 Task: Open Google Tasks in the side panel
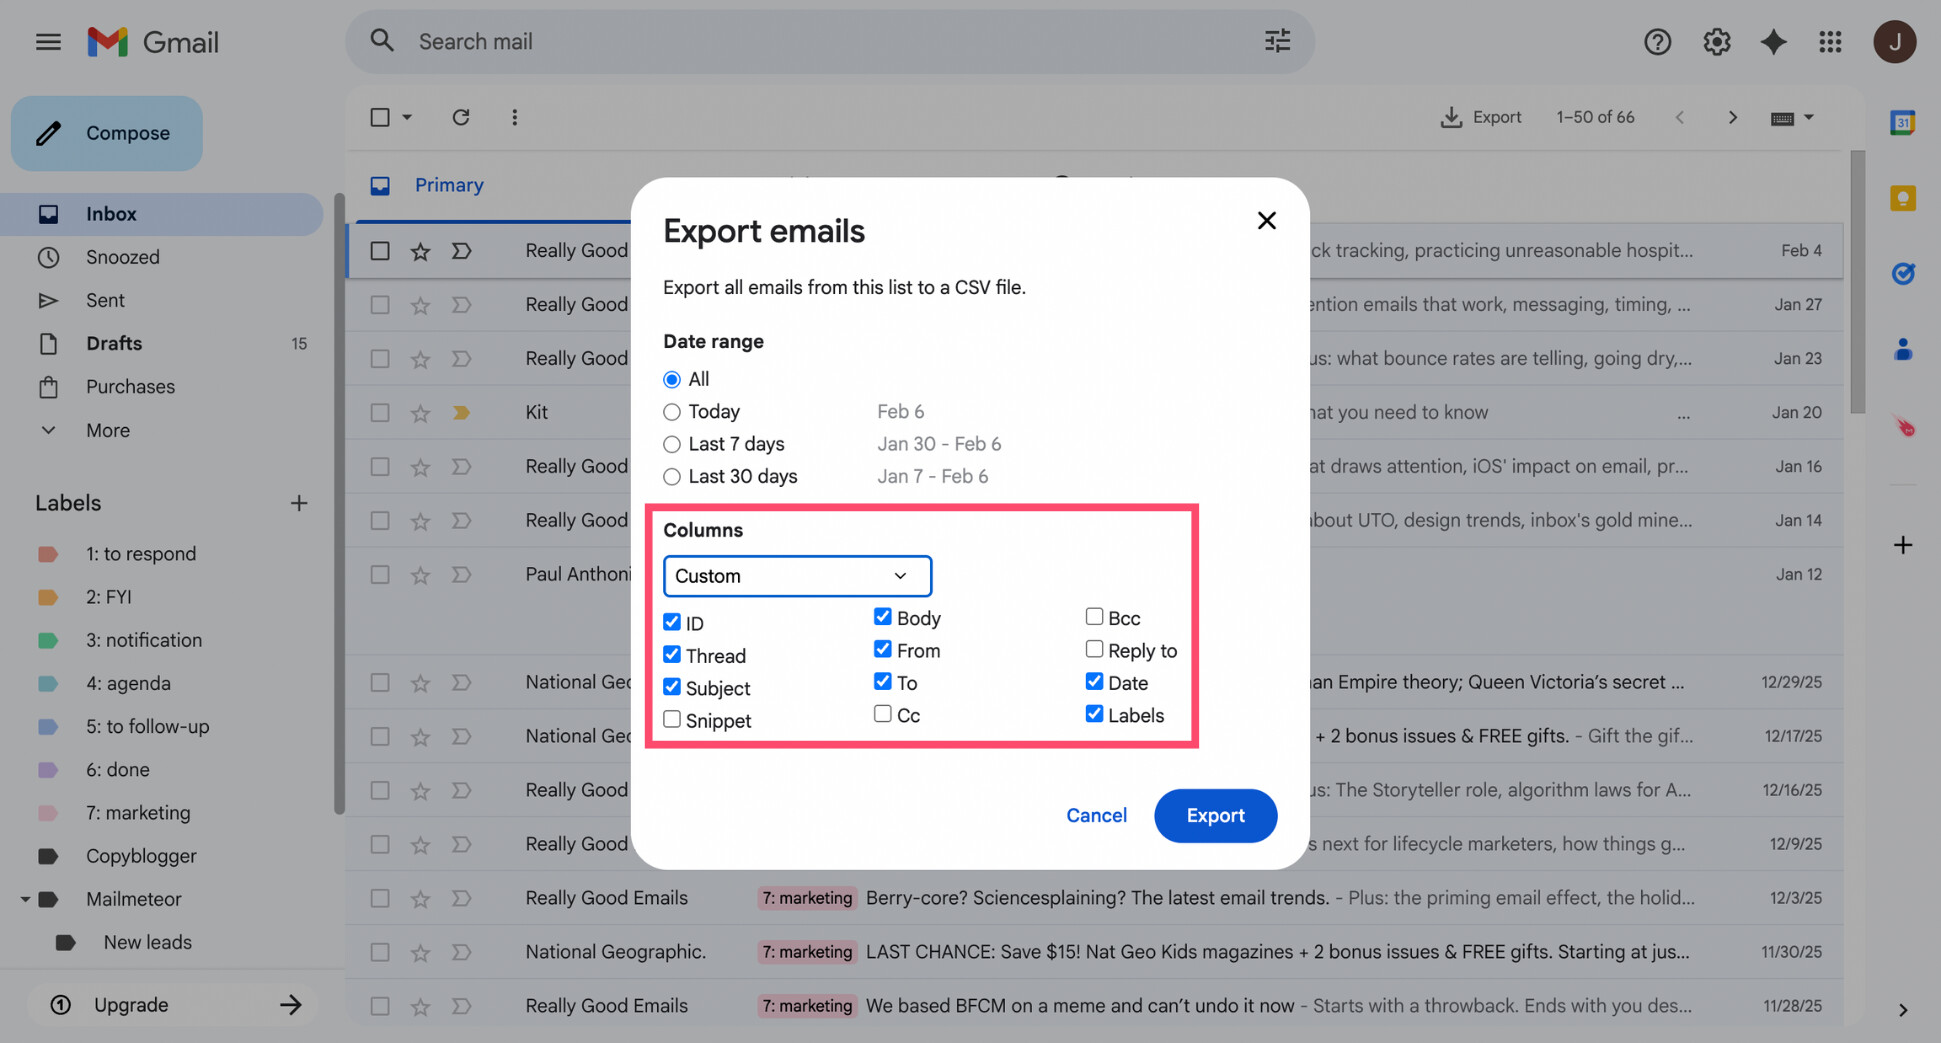point(1903,273)
